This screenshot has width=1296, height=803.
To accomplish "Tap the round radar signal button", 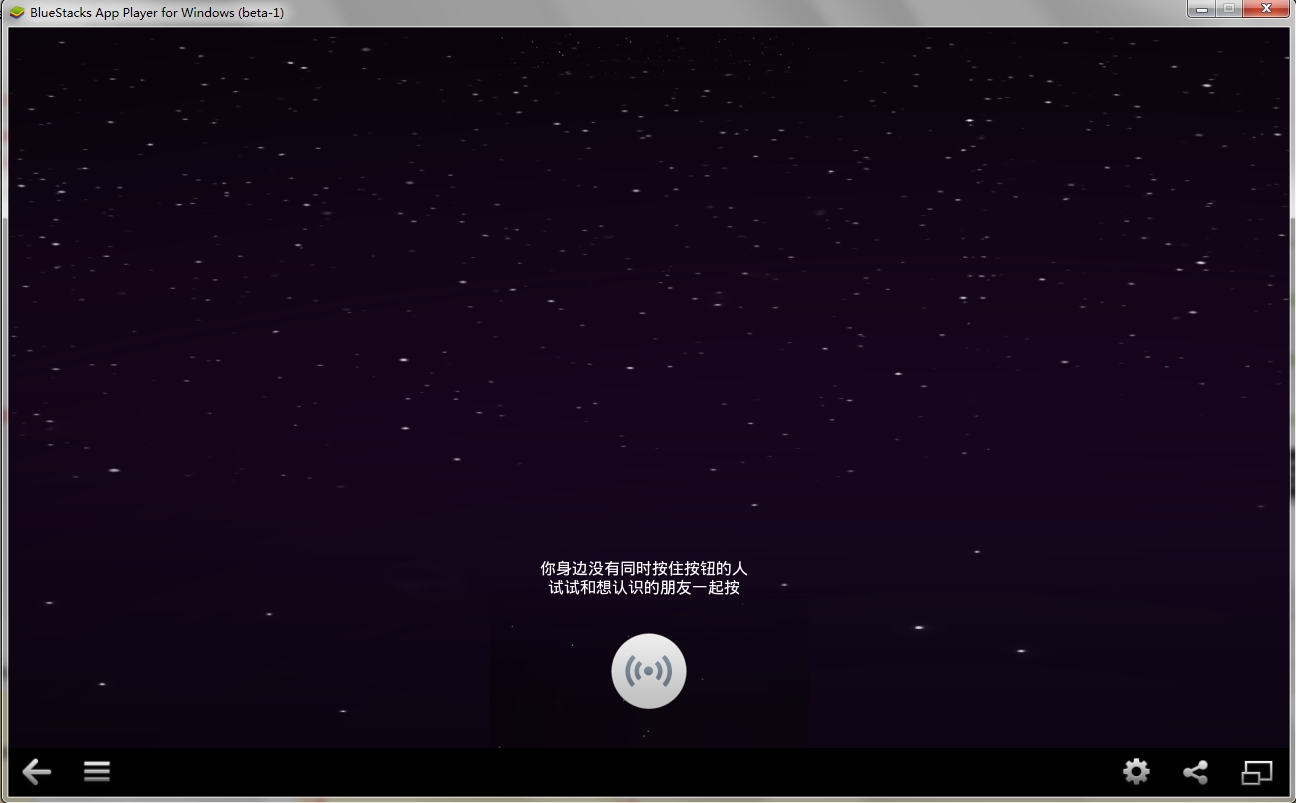I will (649, 671).
